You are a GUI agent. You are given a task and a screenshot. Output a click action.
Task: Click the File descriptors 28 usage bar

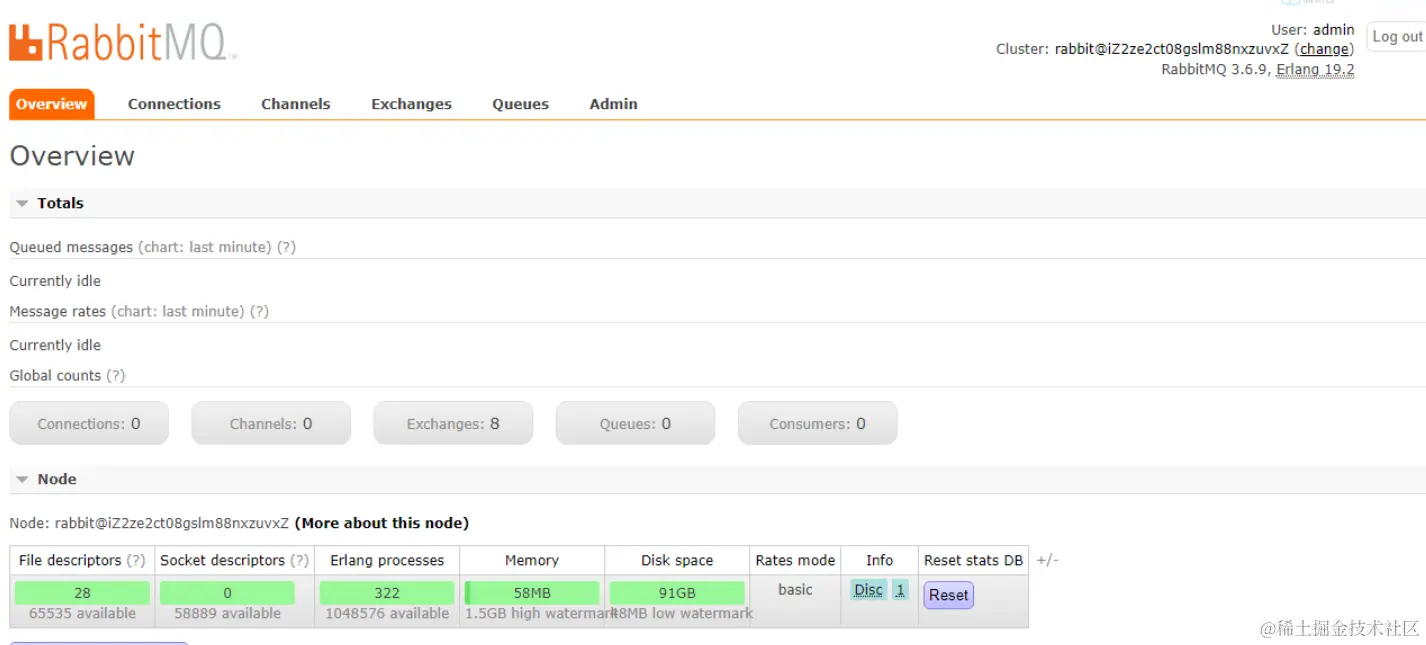pyautogui.click(x=82, y=593)
